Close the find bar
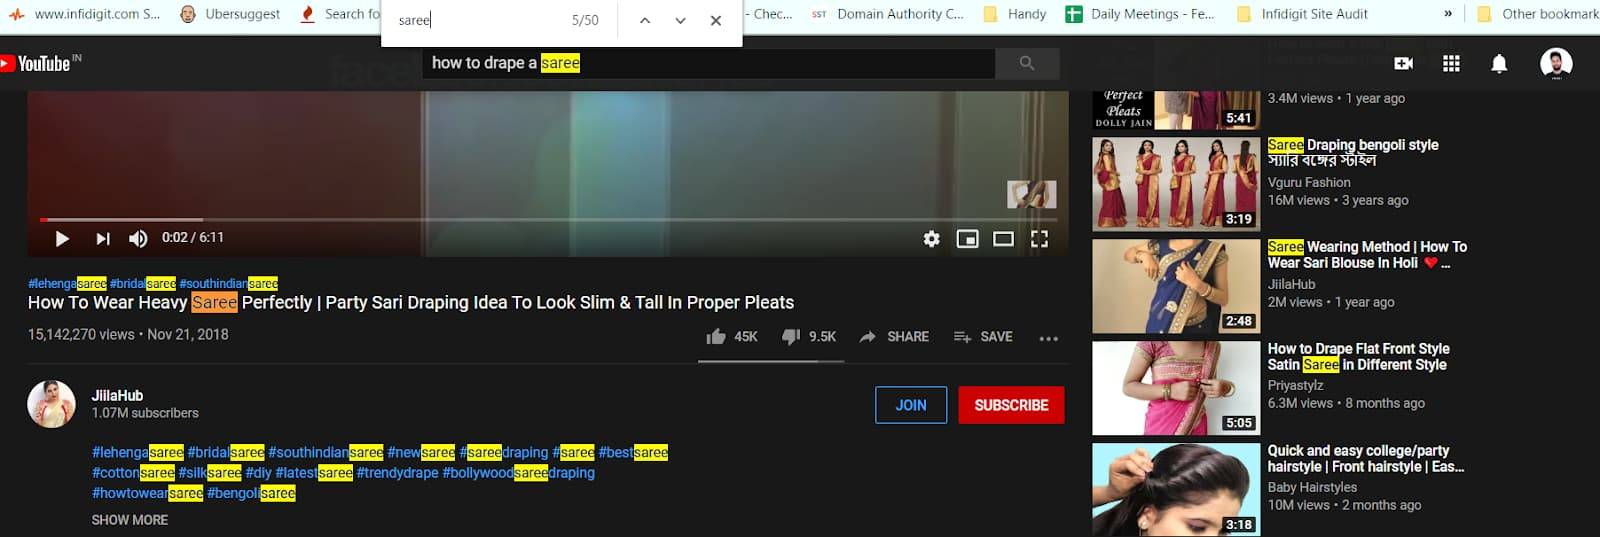This screenshot has width=1600, height=537. [716, 20]
